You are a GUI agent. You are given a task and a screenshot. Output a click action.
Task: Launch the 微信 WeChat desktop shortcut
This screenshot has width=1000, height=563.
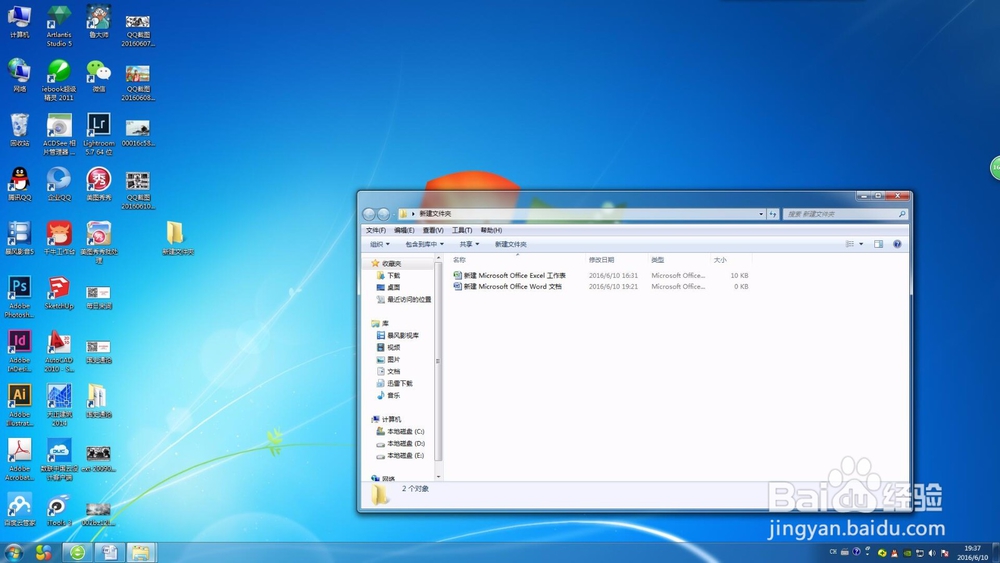coord(98,75)
